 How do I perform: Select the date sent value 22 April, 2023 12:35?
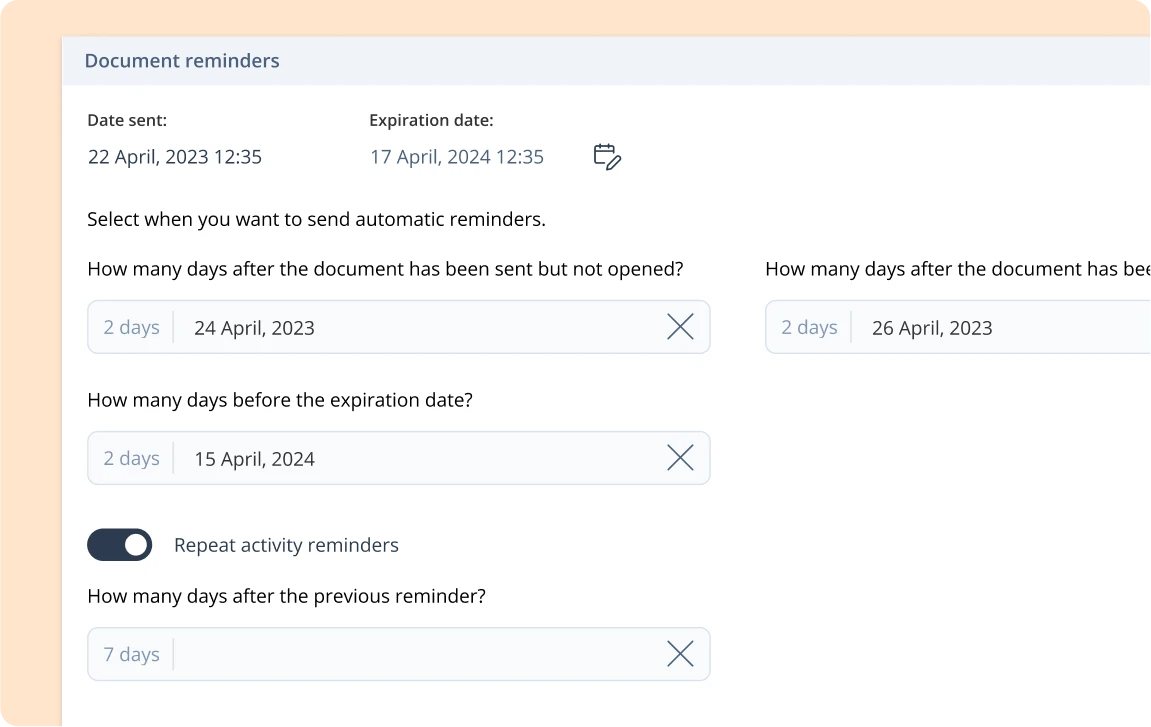175,156
